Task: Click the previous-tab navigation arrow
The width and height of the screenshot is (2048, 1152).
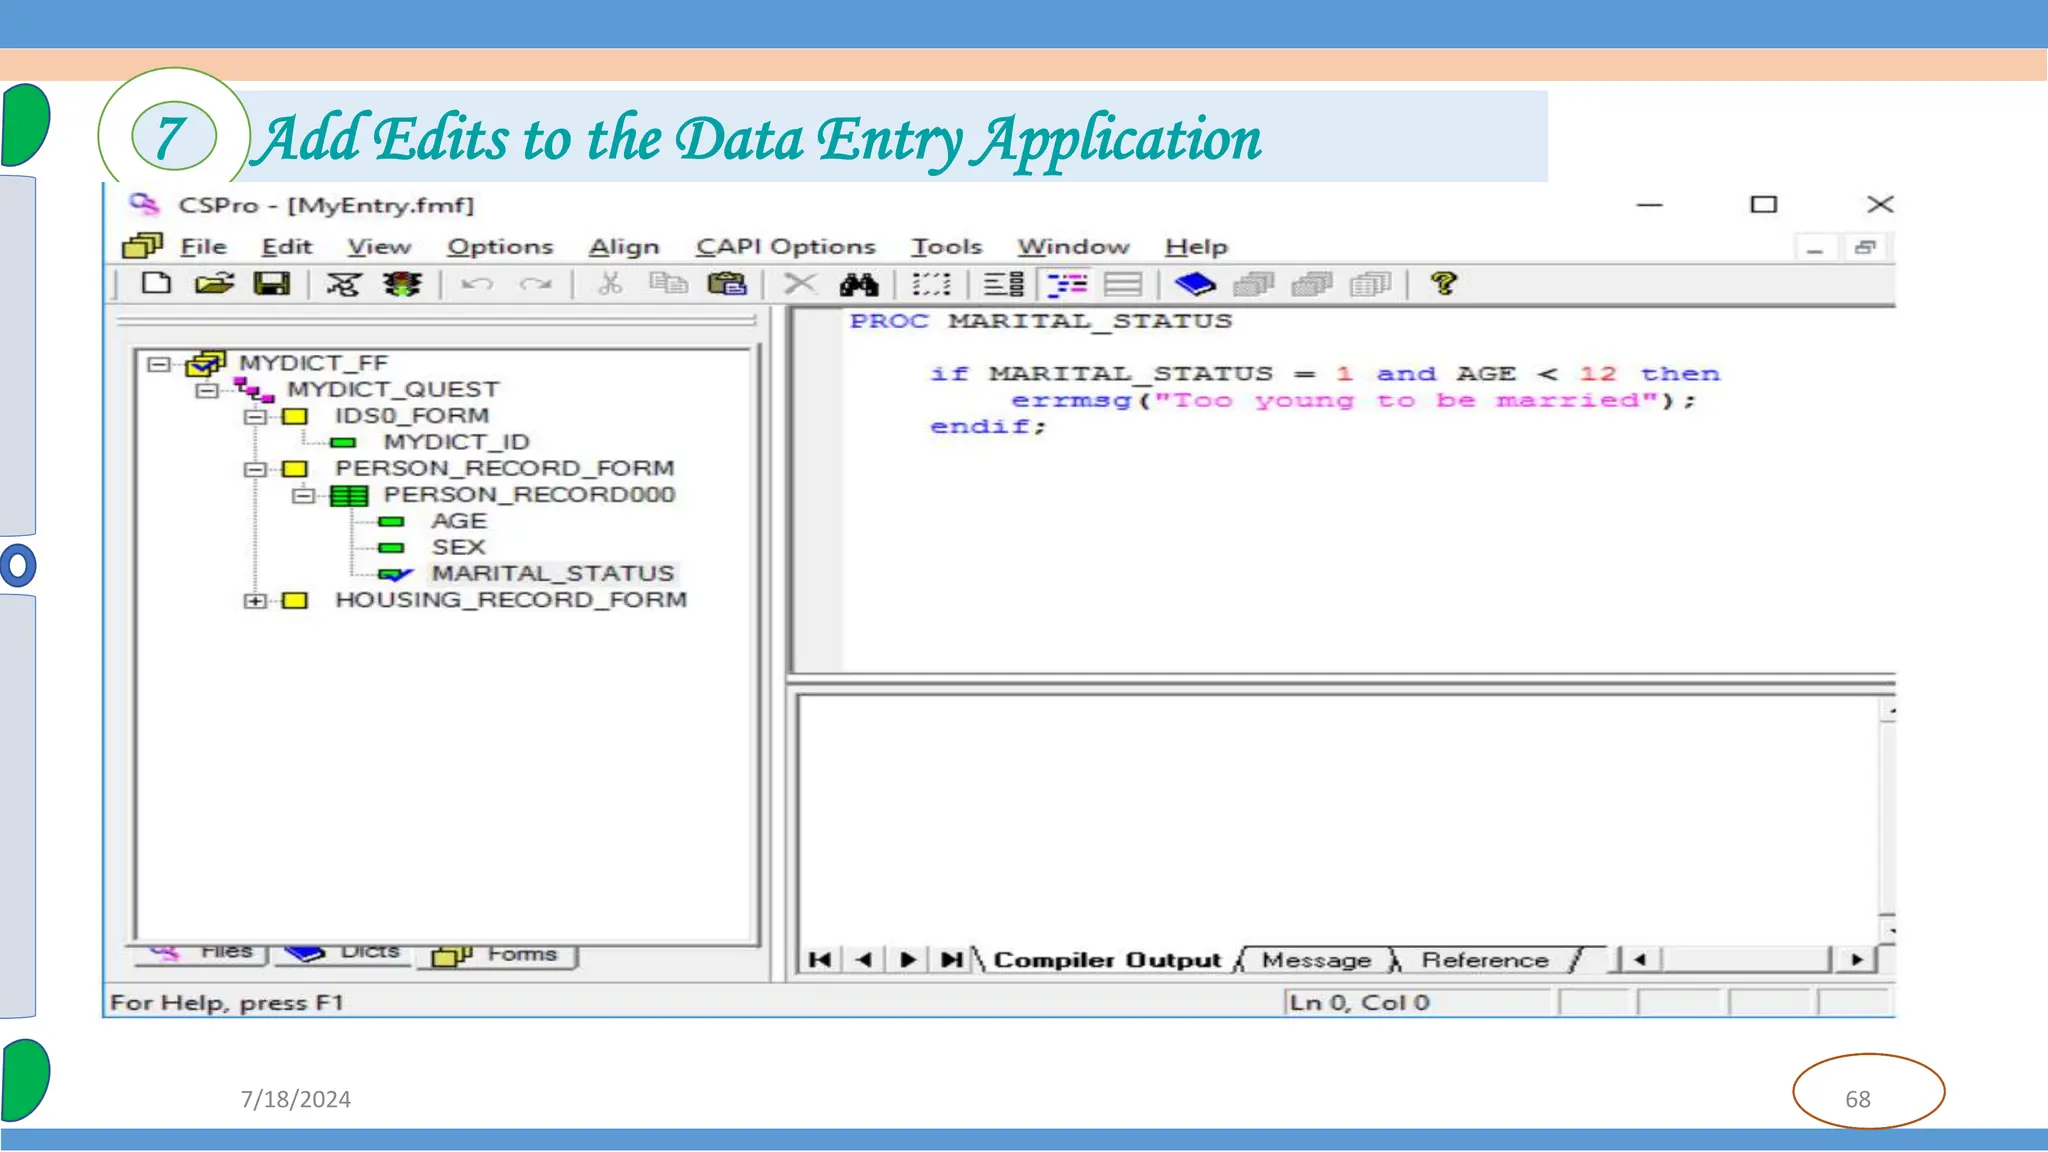Action: pyautogui.click(x=864, y=960)
